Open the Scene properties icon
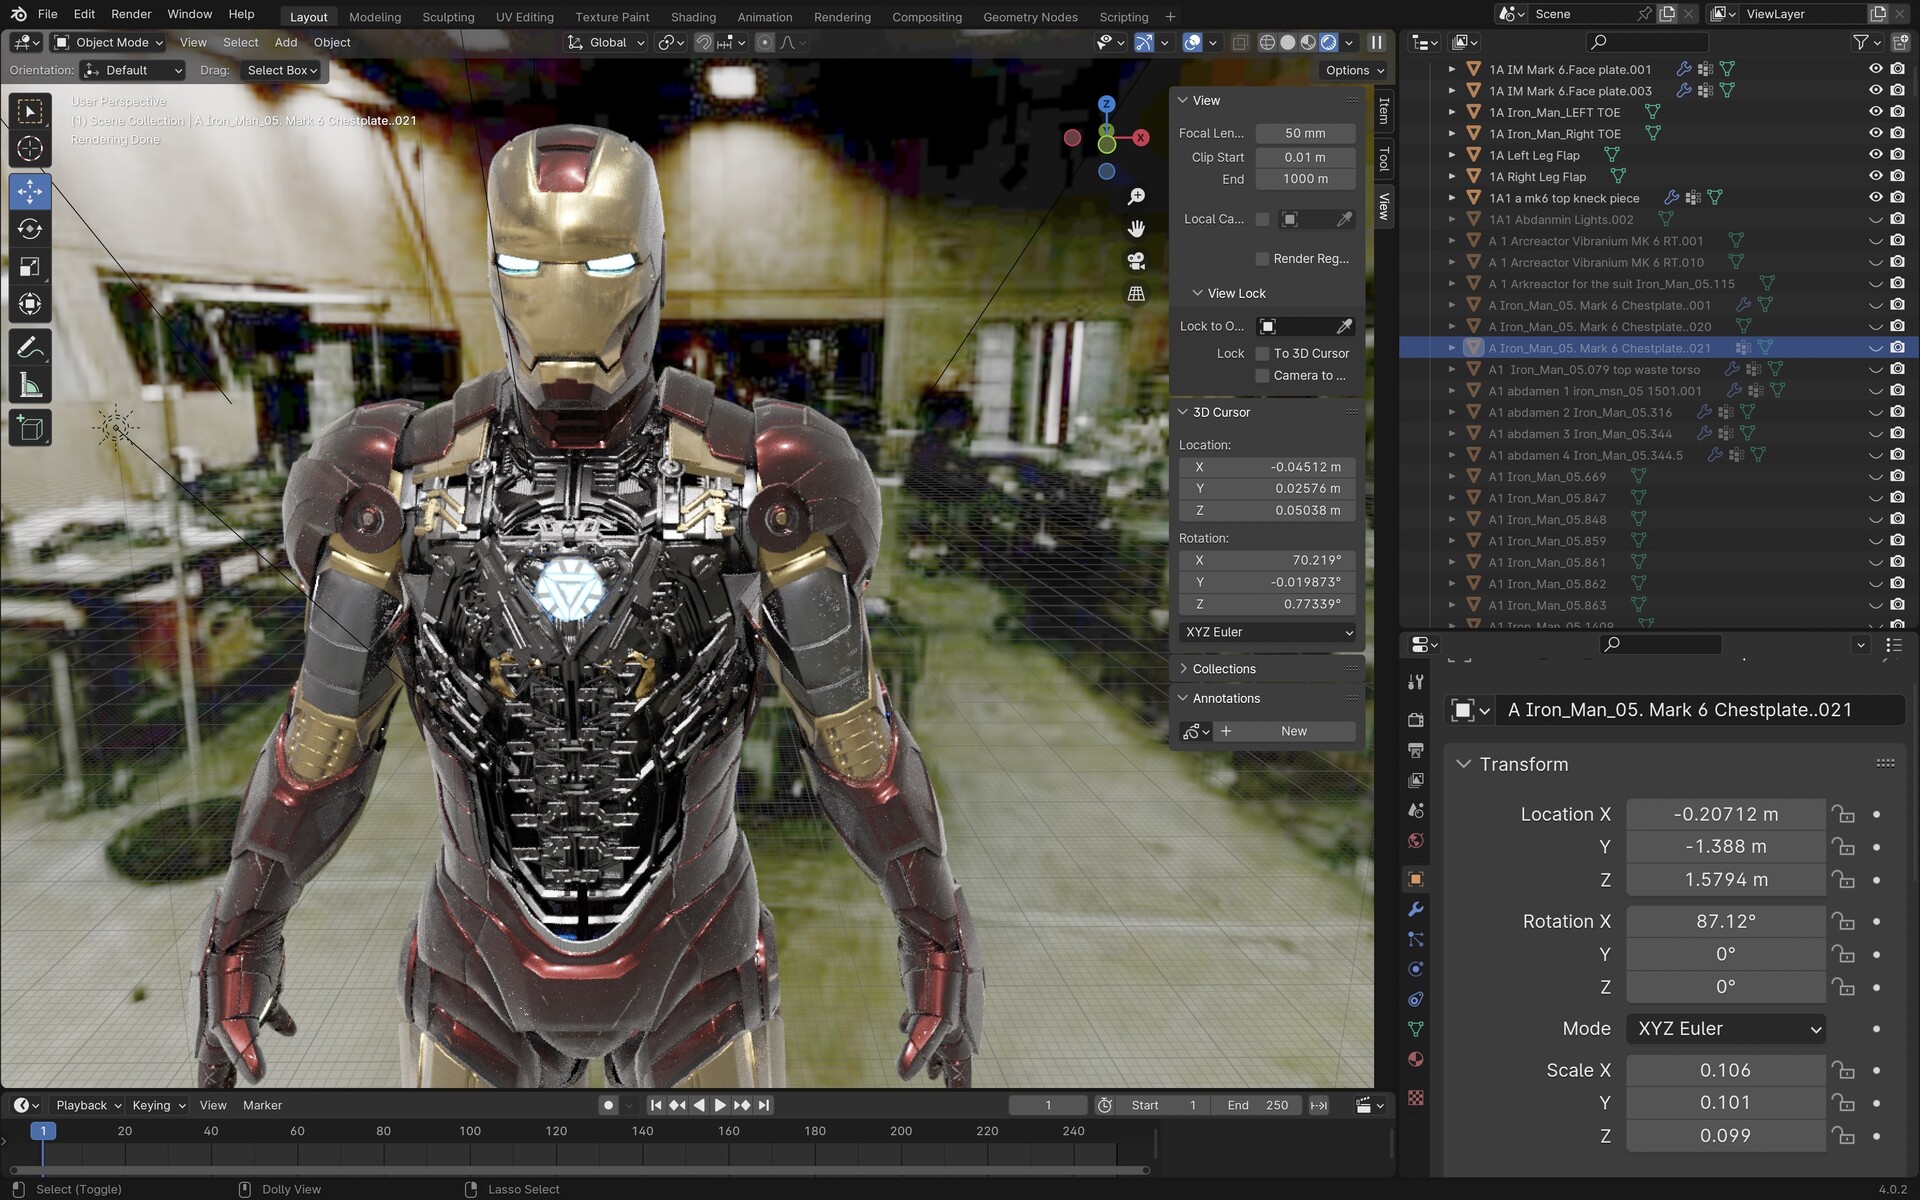 (x=1415, y=810)
